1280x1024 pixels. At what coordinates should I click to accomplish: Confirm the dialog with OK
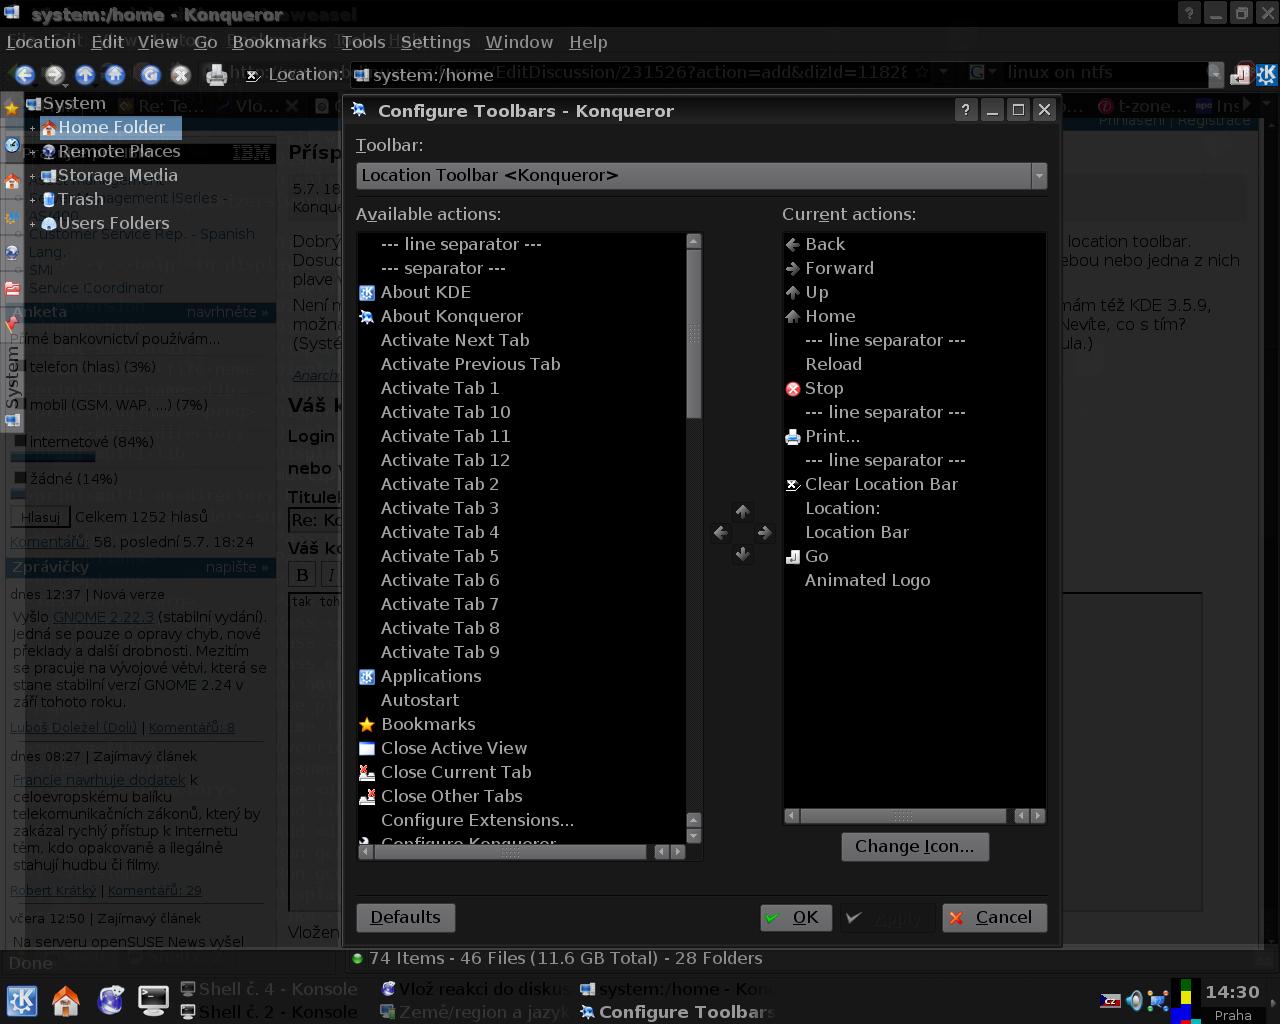tap(795, 917)
